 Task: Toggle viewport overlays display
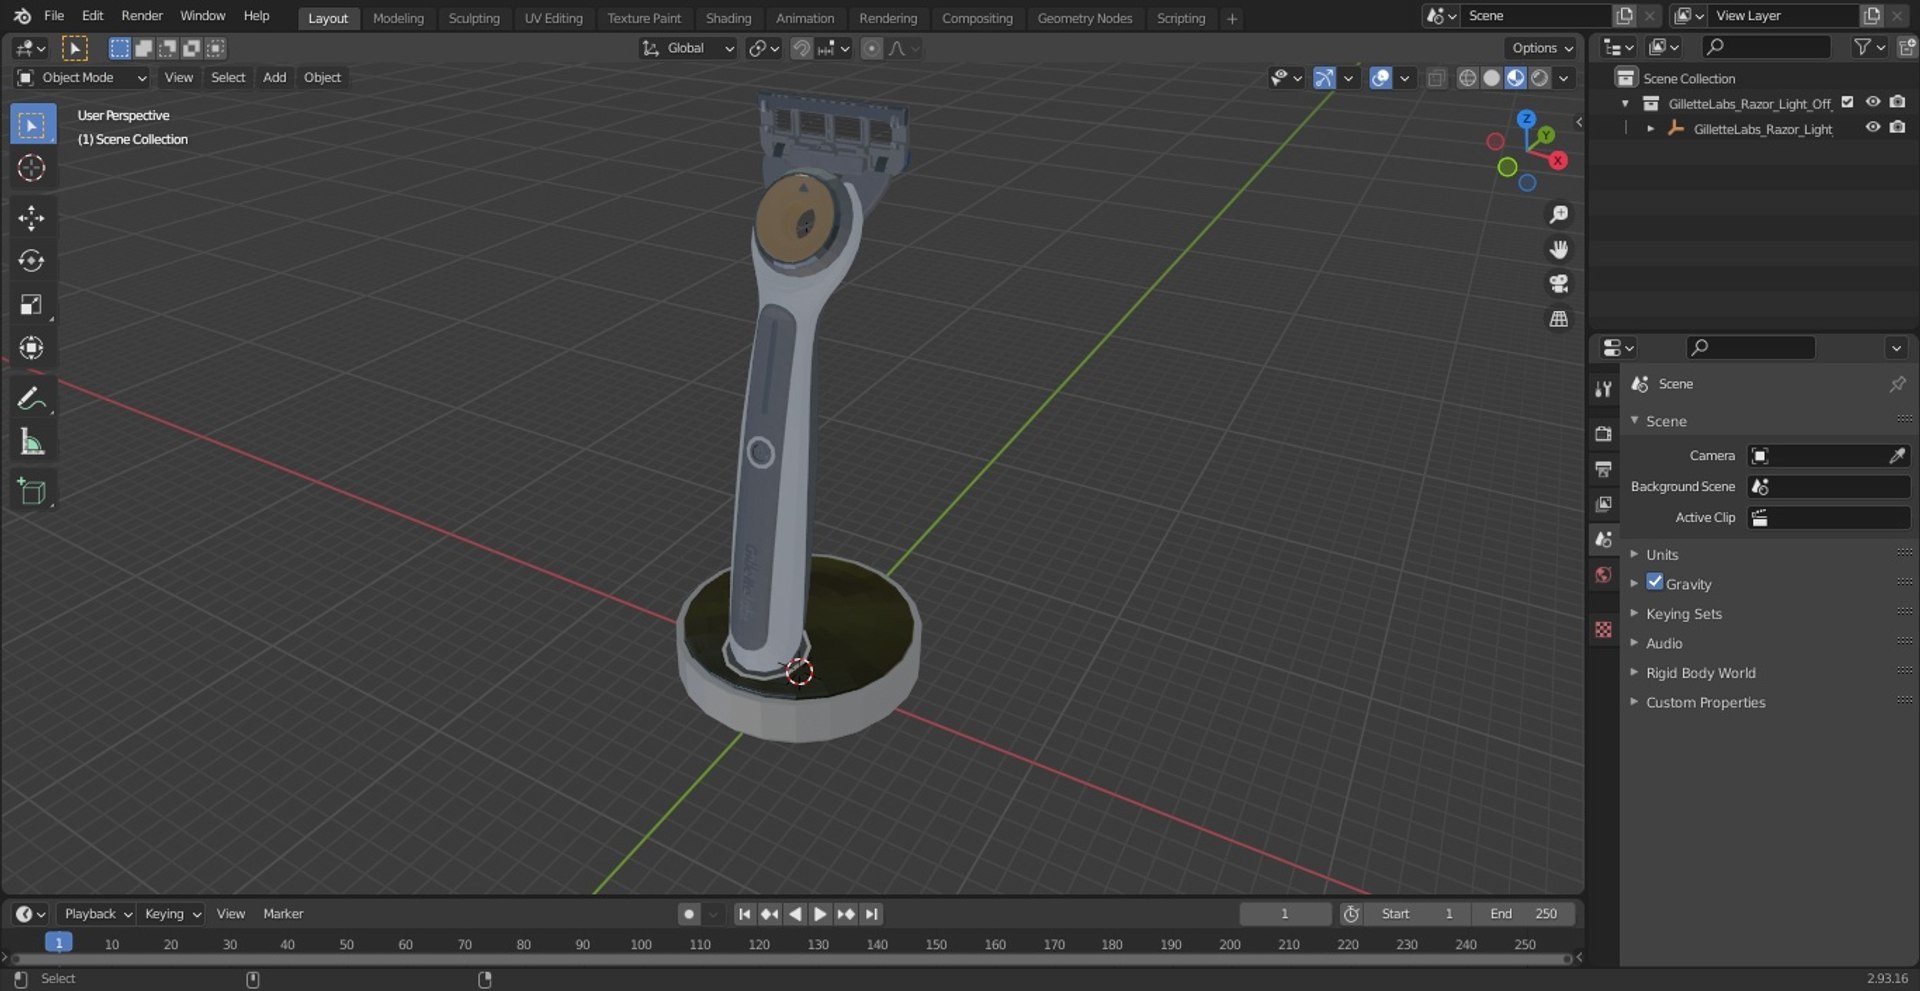1380,78
